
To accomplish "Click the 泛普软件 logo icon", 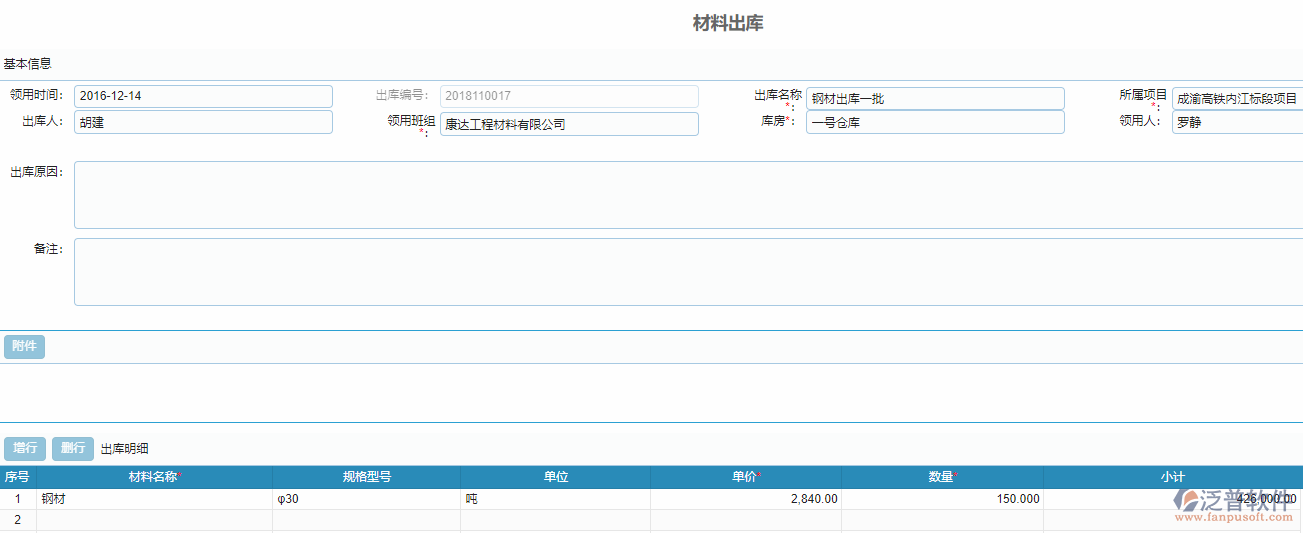I will tap(1187, 500).
